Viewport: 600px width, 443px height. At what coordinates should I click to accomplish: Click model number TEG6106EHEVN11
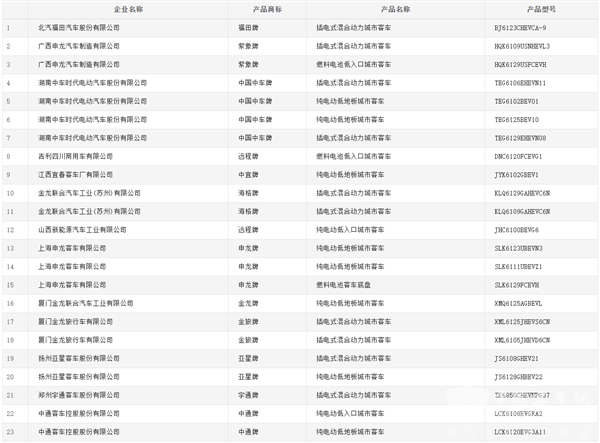[x=522, y=83]
